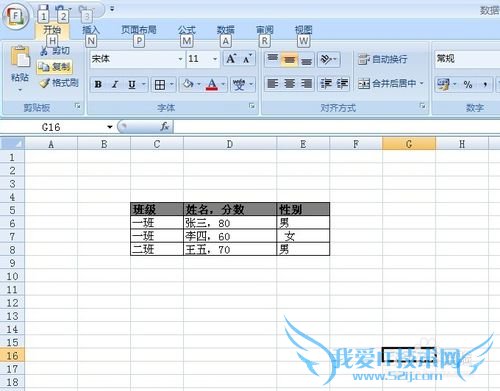
Task: Apply fill color bucket
Action: tap(188, 84)
